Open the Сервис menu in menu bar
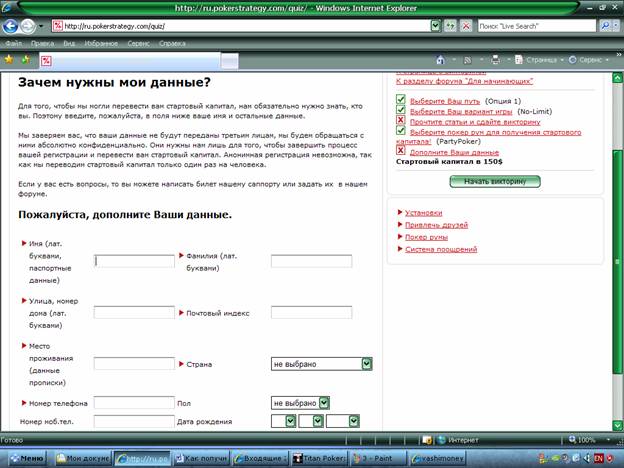Screen dimensions: 624x468 [138, 43]
